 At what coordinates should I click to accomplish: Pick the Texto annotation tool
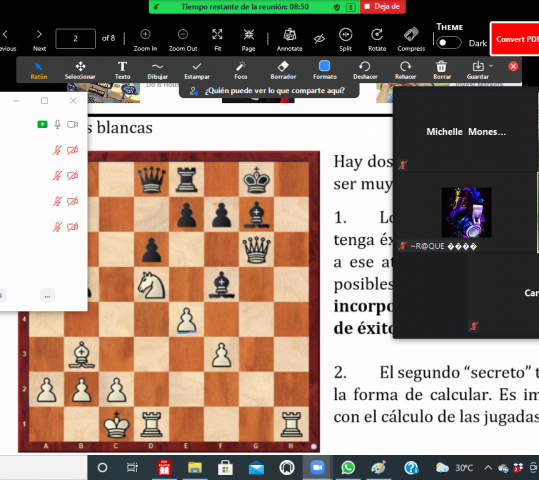pos(122,70)
